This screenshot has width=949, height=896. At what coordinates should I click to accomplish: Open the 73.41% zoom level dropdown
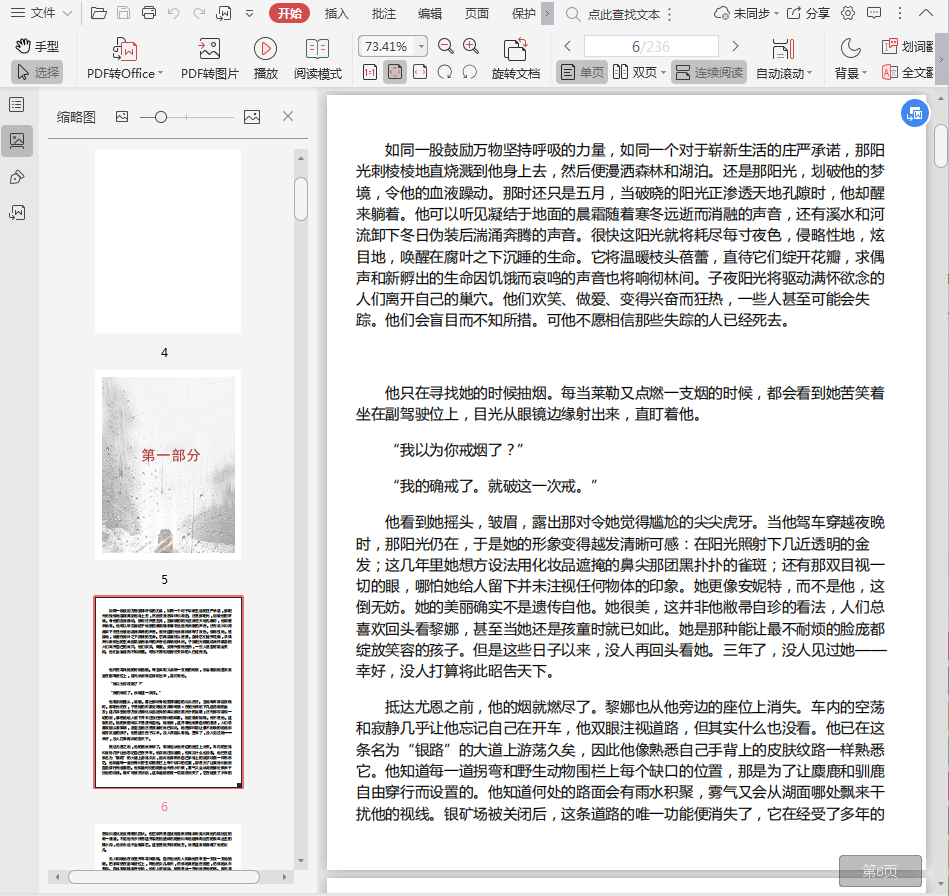click(x=421, y=47)
